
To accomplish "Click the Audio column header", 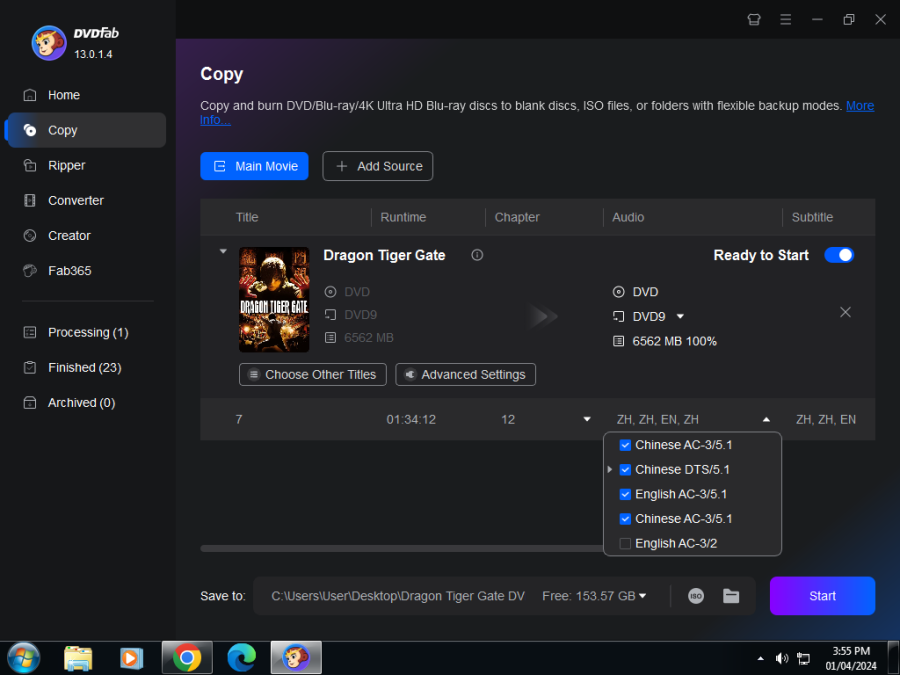I will tap(628, 217).
